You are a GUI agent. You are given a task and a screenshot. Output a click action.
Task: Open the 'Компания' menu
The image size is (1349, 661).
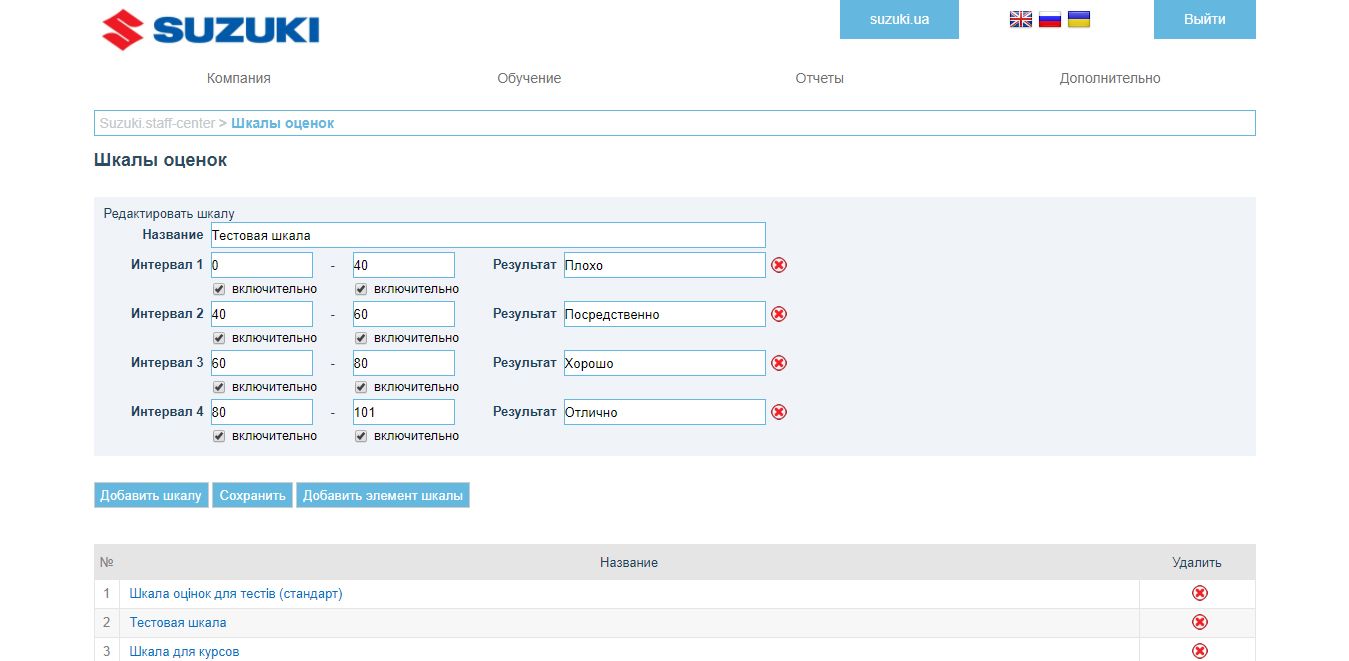coord(238,78)
